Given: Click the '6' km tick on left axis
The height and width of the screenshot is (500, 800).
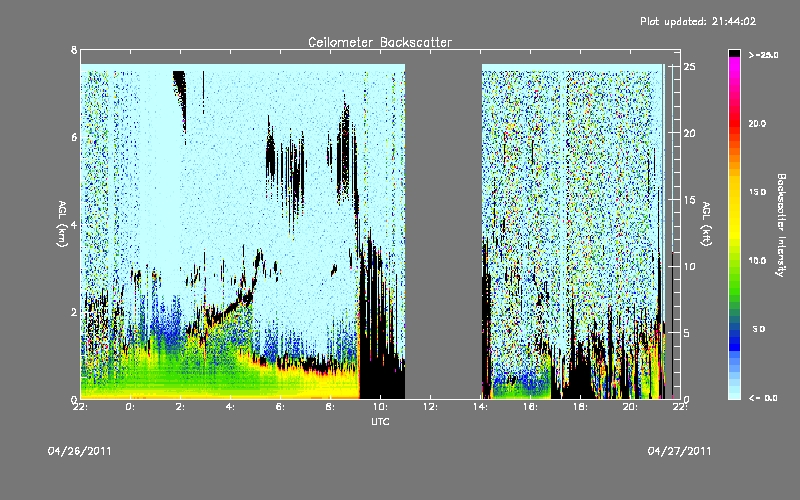Looking at the screenshot, I should point(74,137).
